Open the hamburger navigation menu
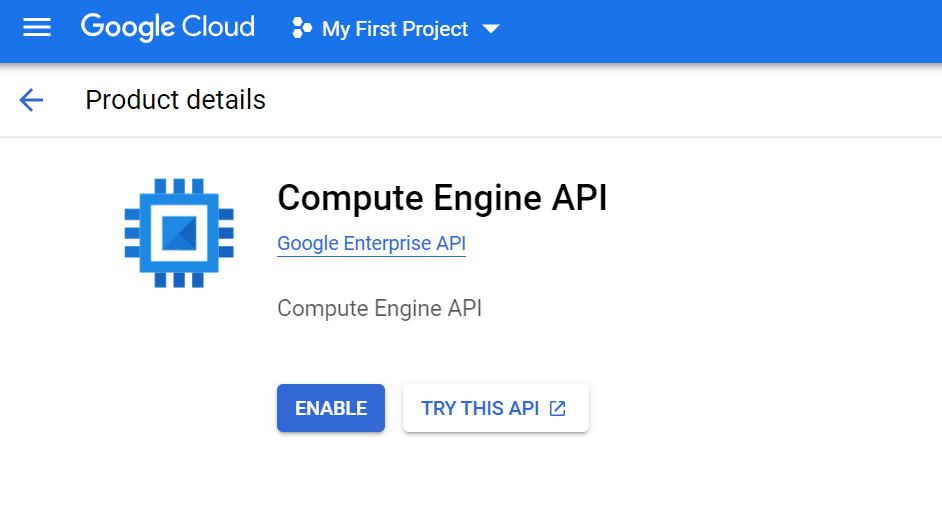This screenshot has width=942, height=512. coord(37,28)
